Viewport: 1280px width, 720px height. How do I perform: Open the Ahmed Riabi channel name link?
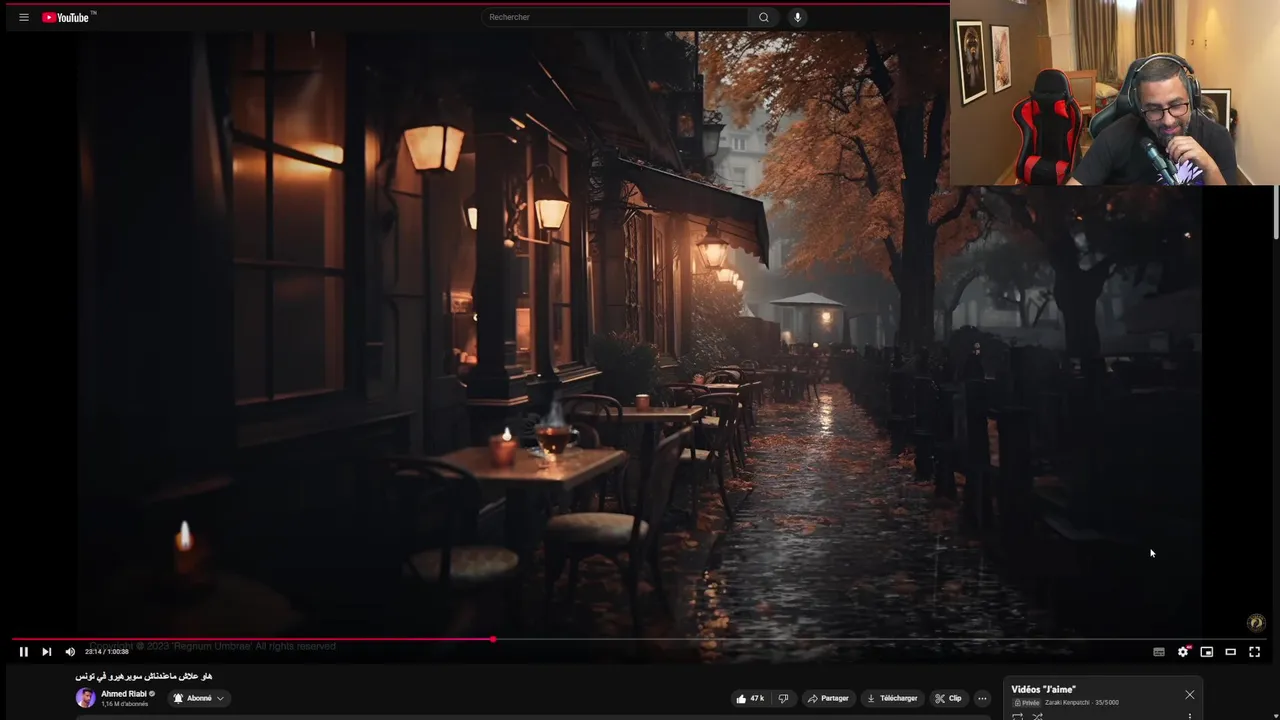(x=124, y=694)
